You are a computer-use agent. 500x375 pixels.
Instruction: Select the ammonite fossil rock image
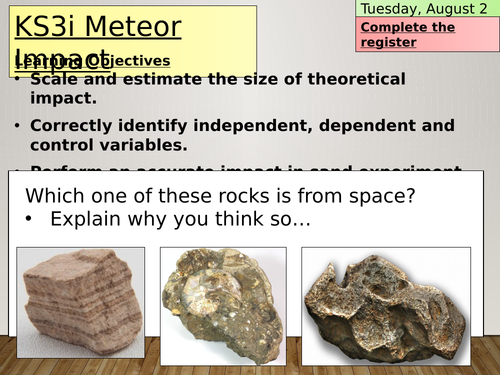223,306
